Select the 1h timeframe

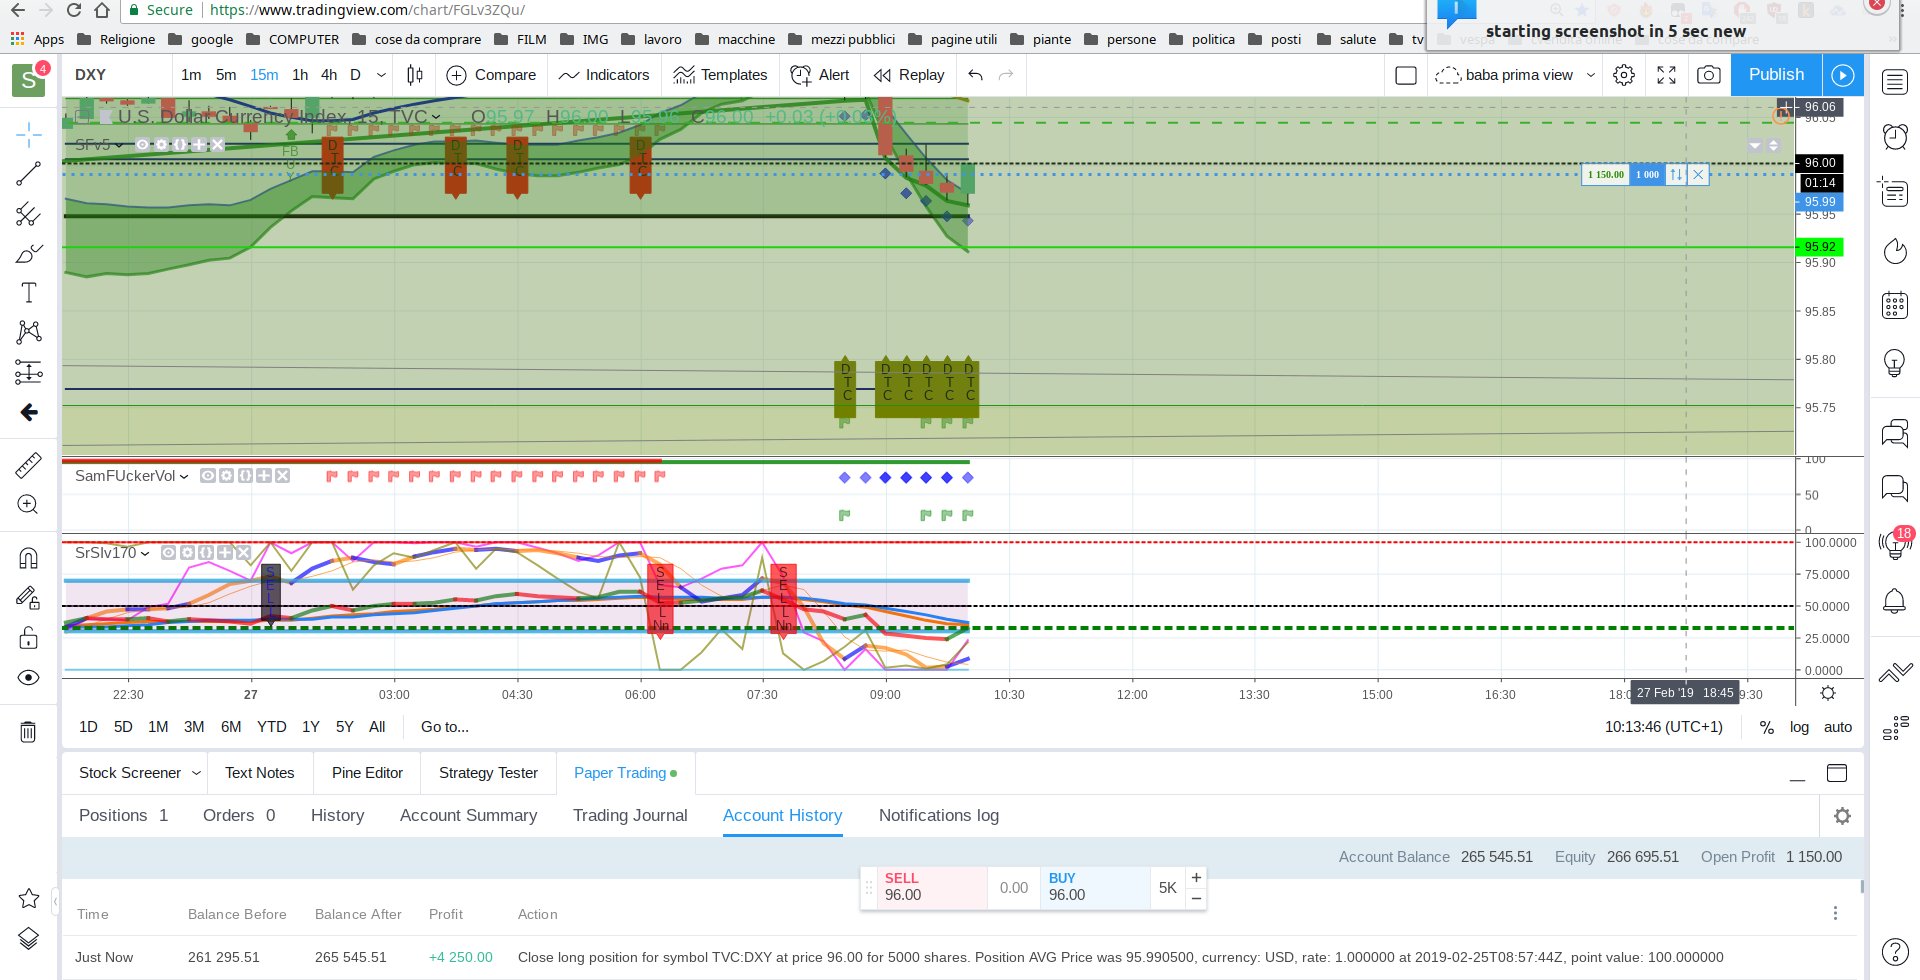(x=300, y=75)
